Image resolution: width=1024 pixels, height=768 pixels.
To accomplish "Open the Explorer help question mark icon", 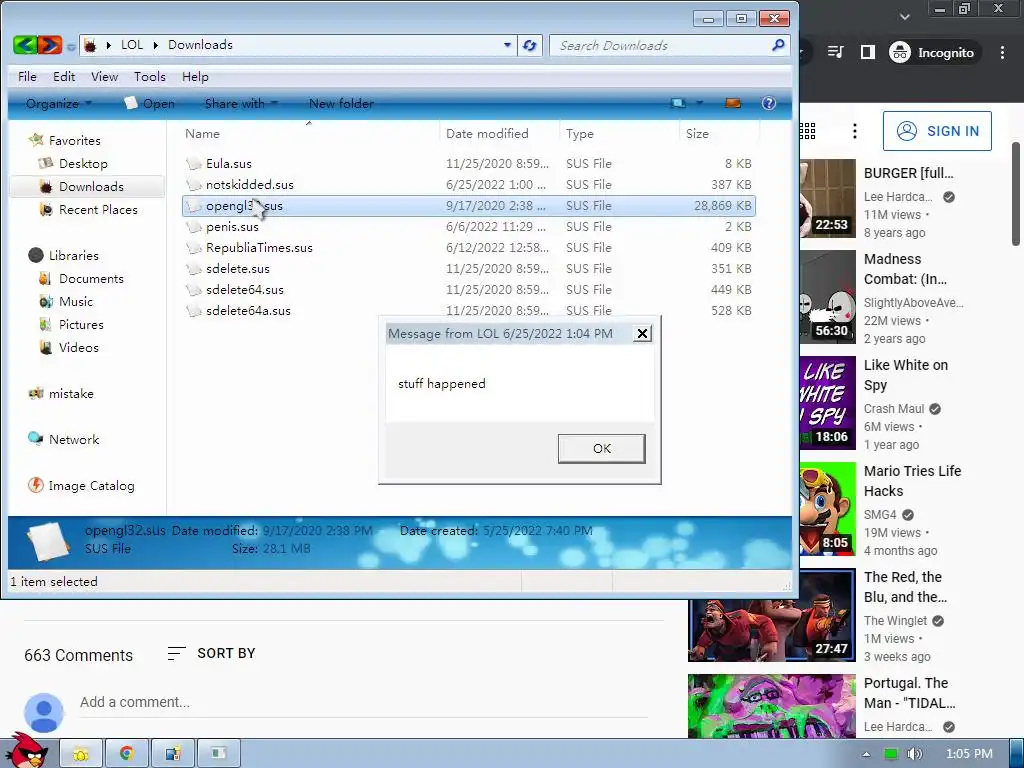I will pos(769,103).
